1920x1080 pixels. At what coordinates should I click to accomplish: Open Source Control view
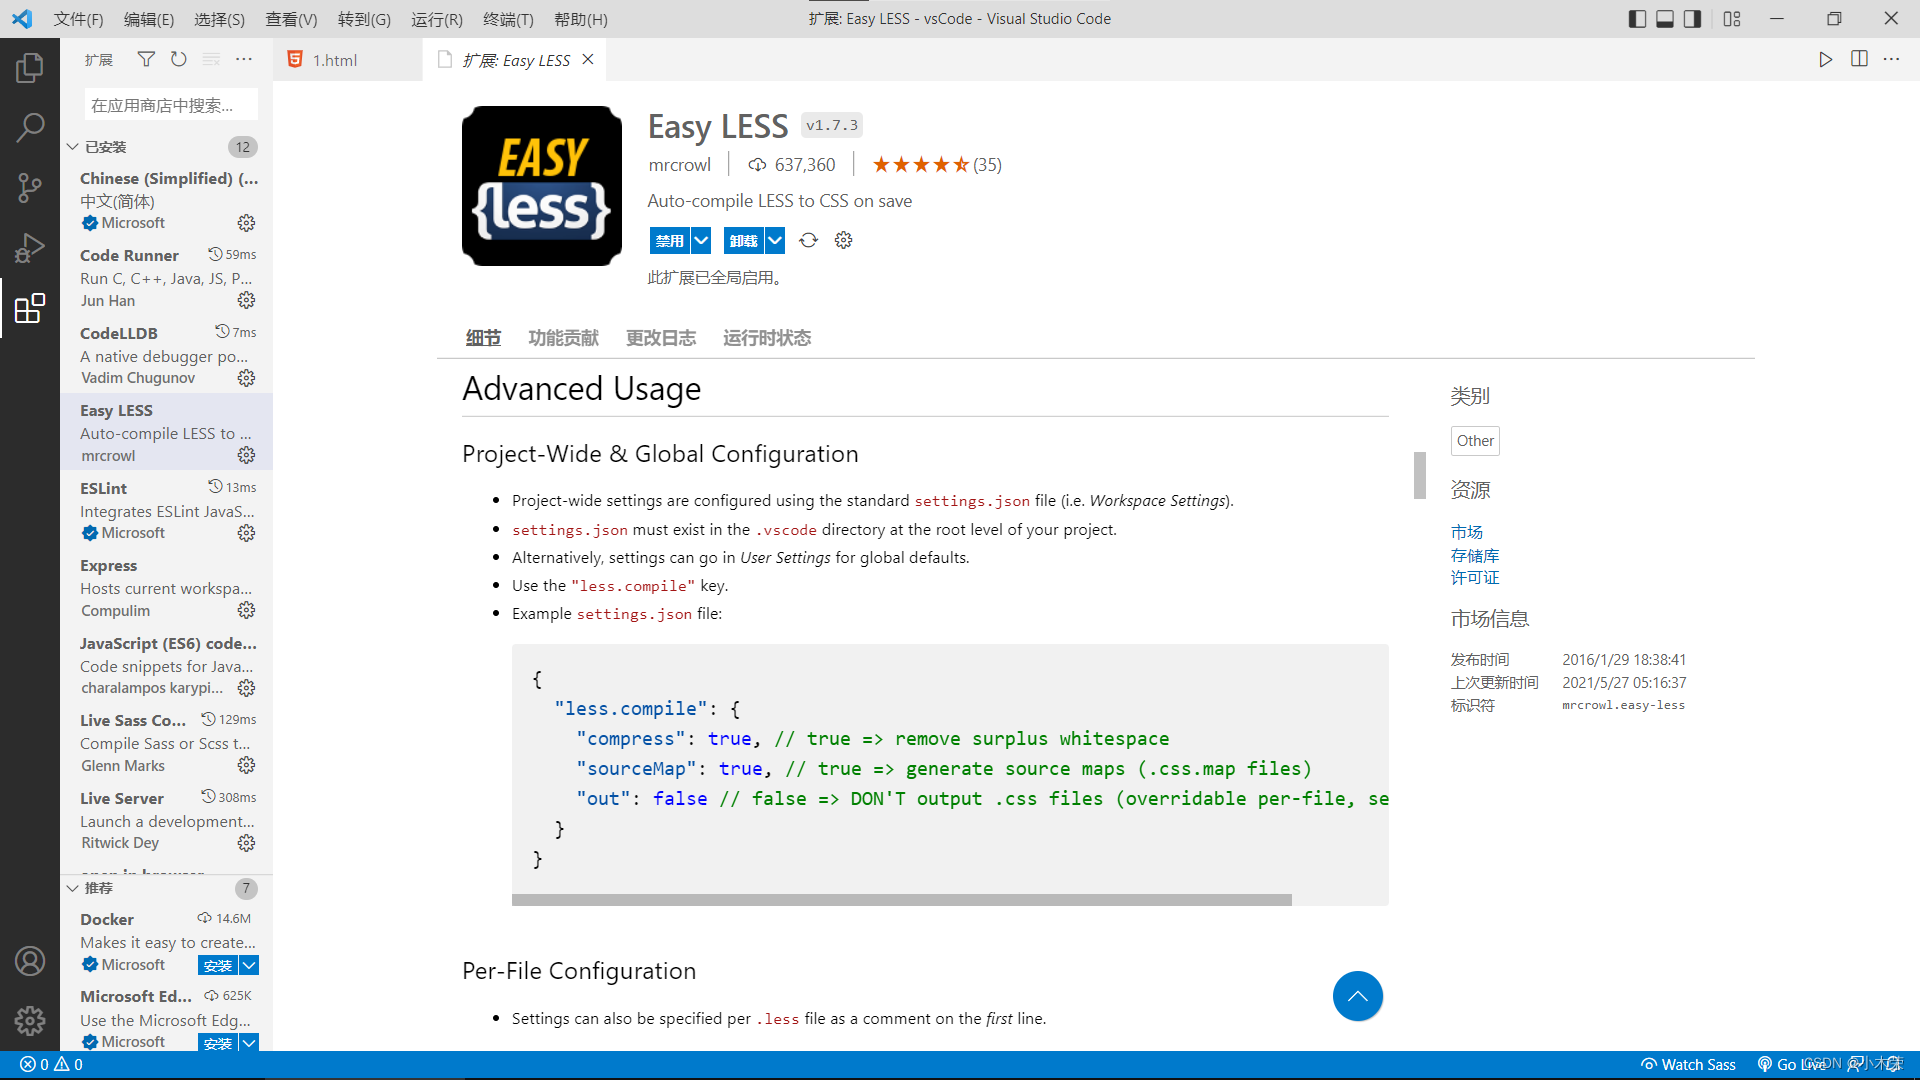coord(30,187)
